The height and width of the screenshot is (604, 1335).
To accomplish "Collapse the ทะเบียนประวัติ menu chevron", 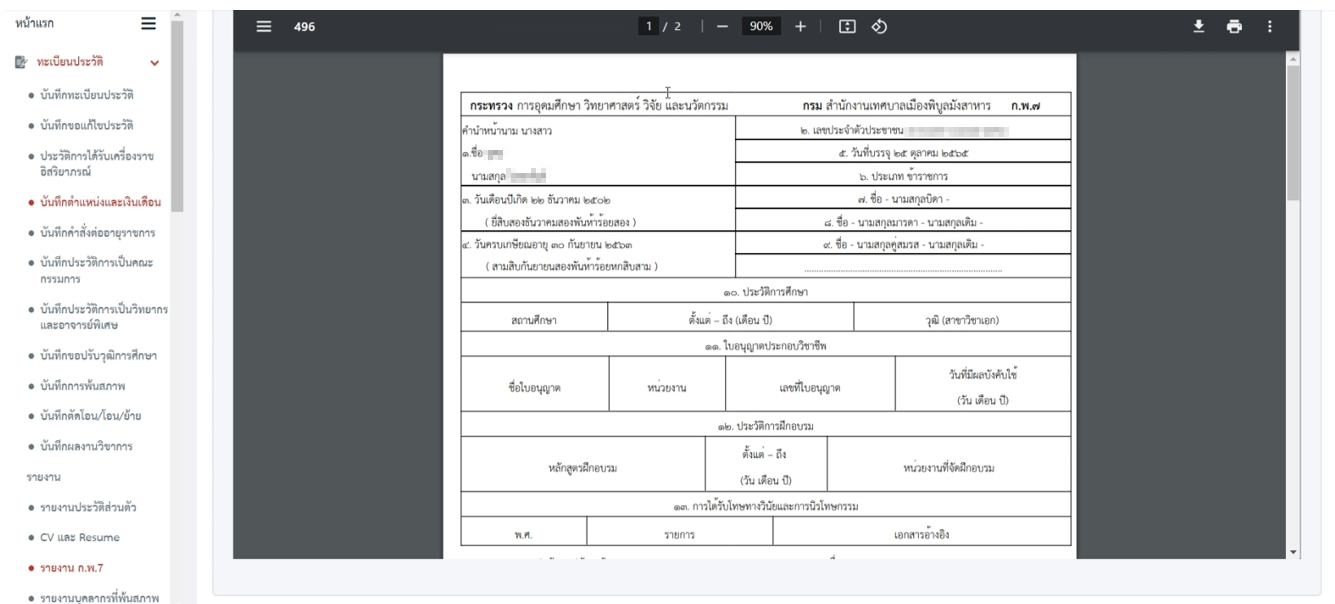I will (x=154, y=63).
